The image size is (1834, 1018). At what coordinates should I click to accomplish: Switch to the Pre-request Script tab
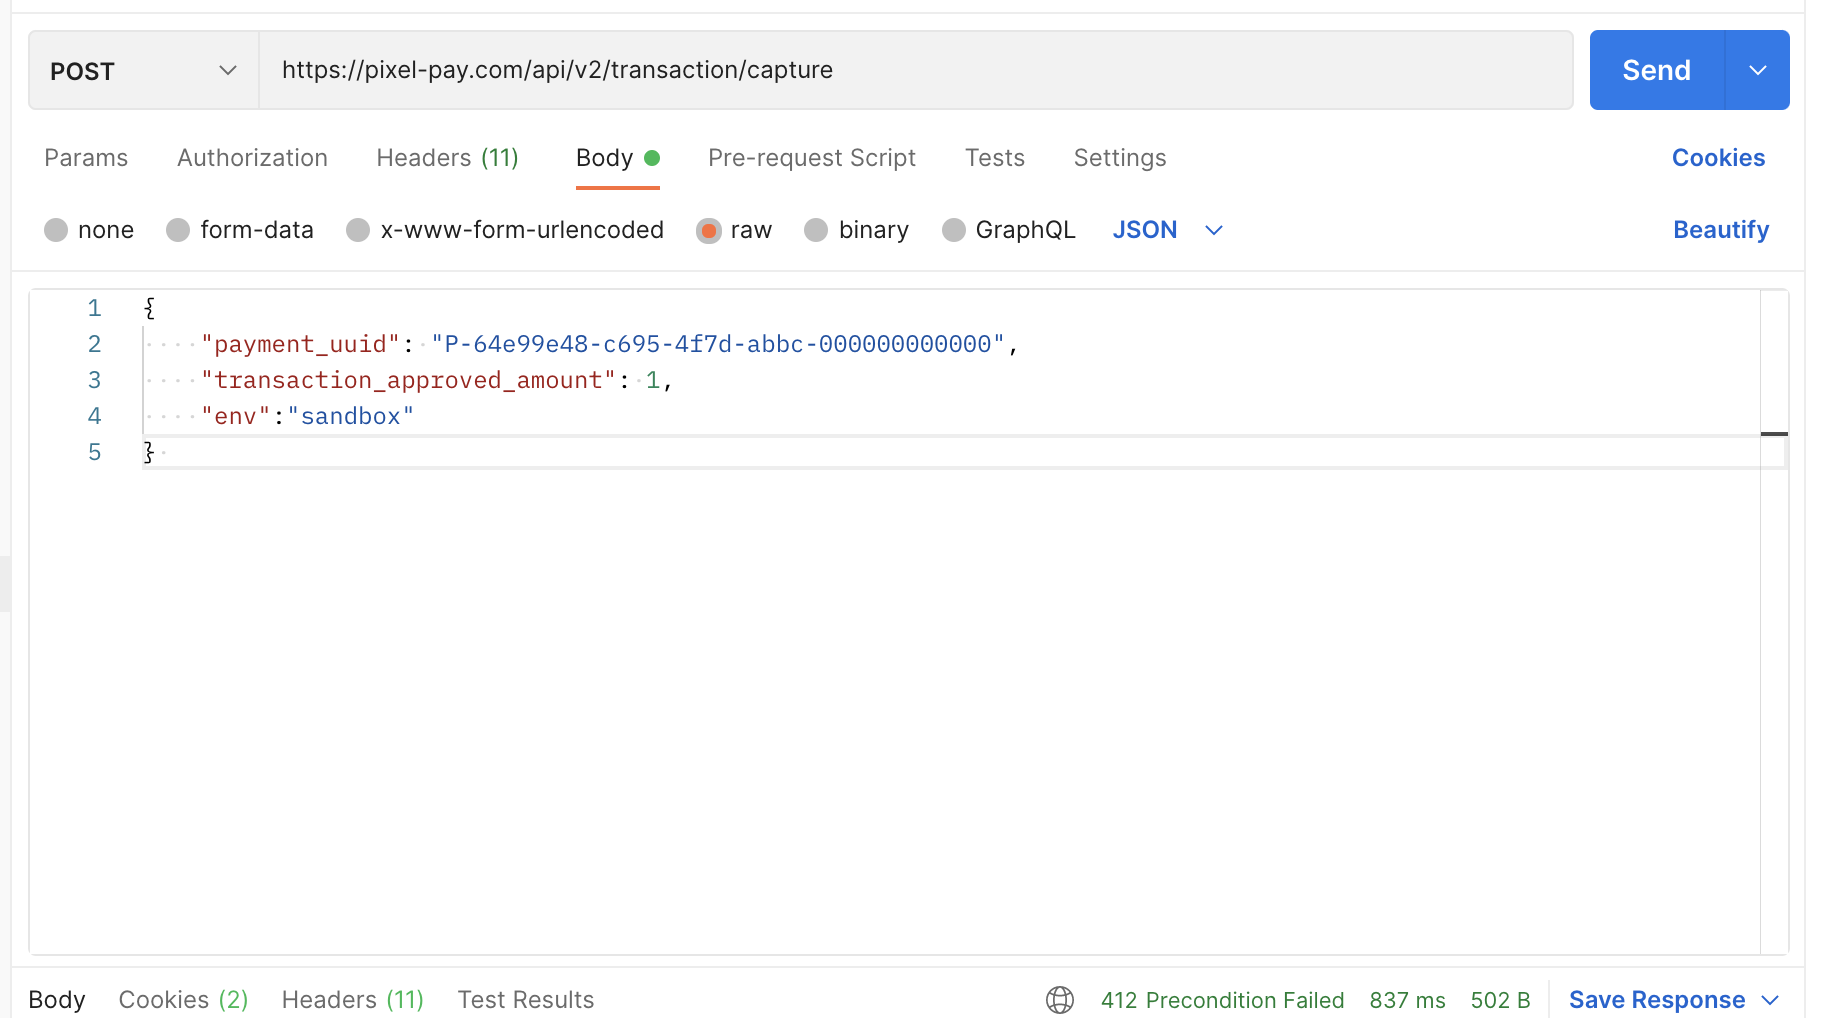coord(812,157)
